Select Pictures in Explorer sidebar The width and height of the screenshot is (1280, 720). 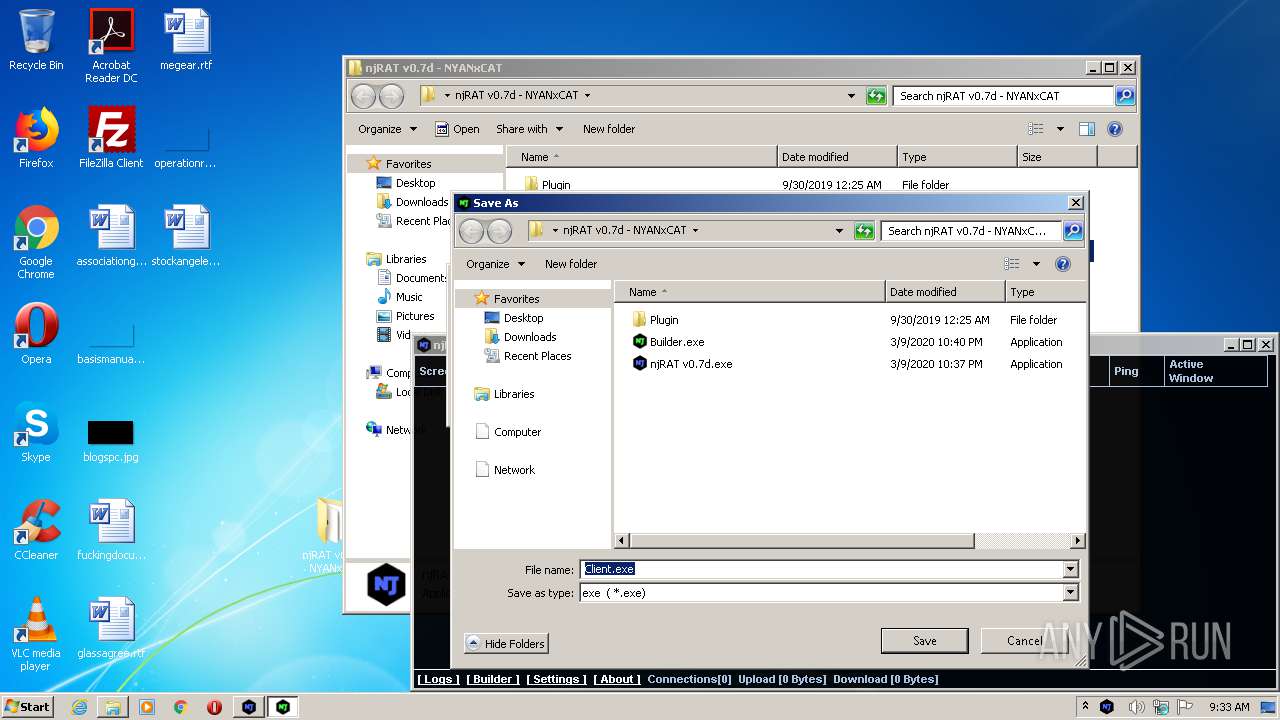(405, 316)
